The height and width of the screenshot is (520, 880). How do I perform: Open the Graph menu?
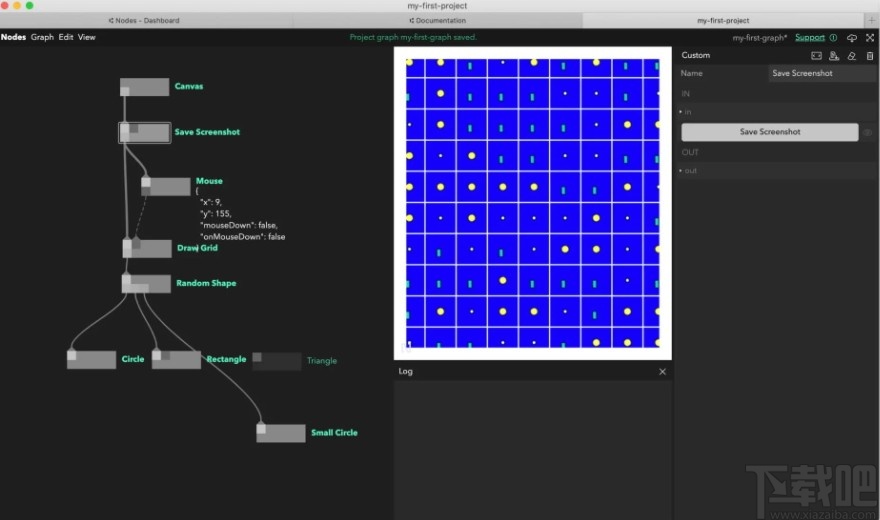pyautogui.click(x=42, y=37)
